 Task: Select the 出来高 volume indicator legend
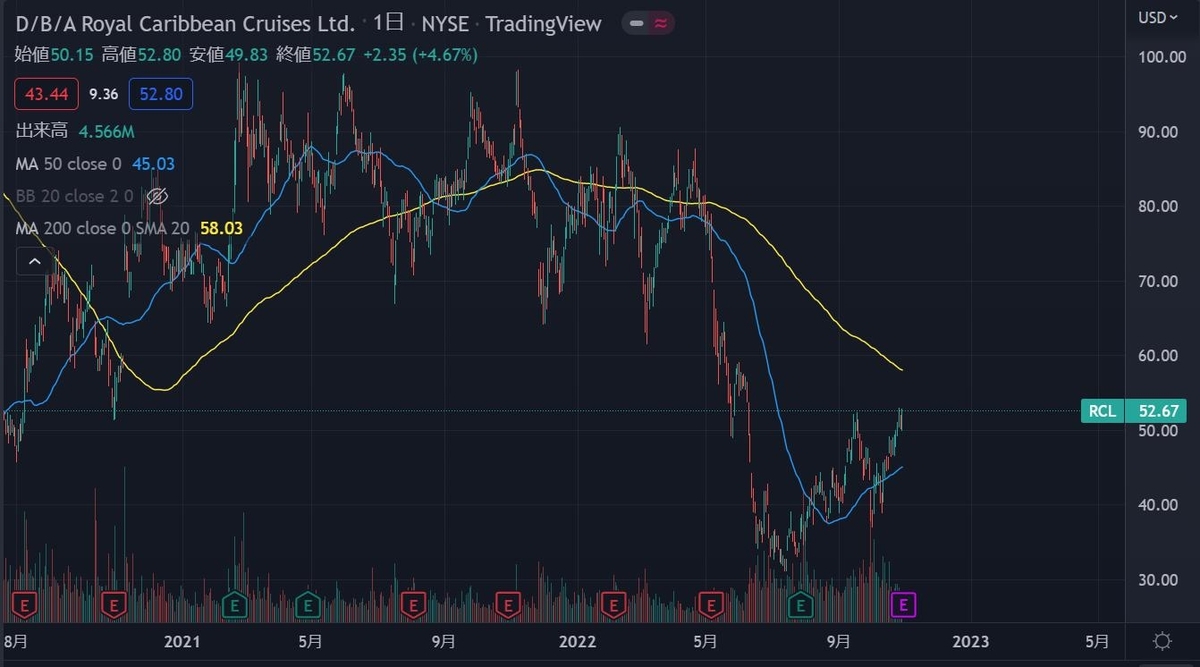(41, 131)
